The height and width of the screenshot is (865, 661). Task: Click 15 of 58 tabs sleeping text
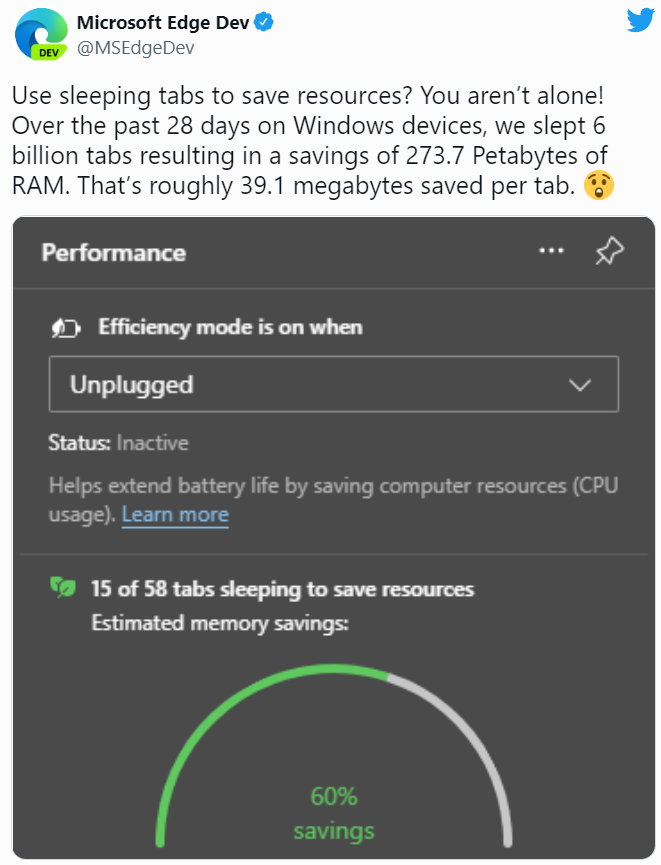coord(282,589)
